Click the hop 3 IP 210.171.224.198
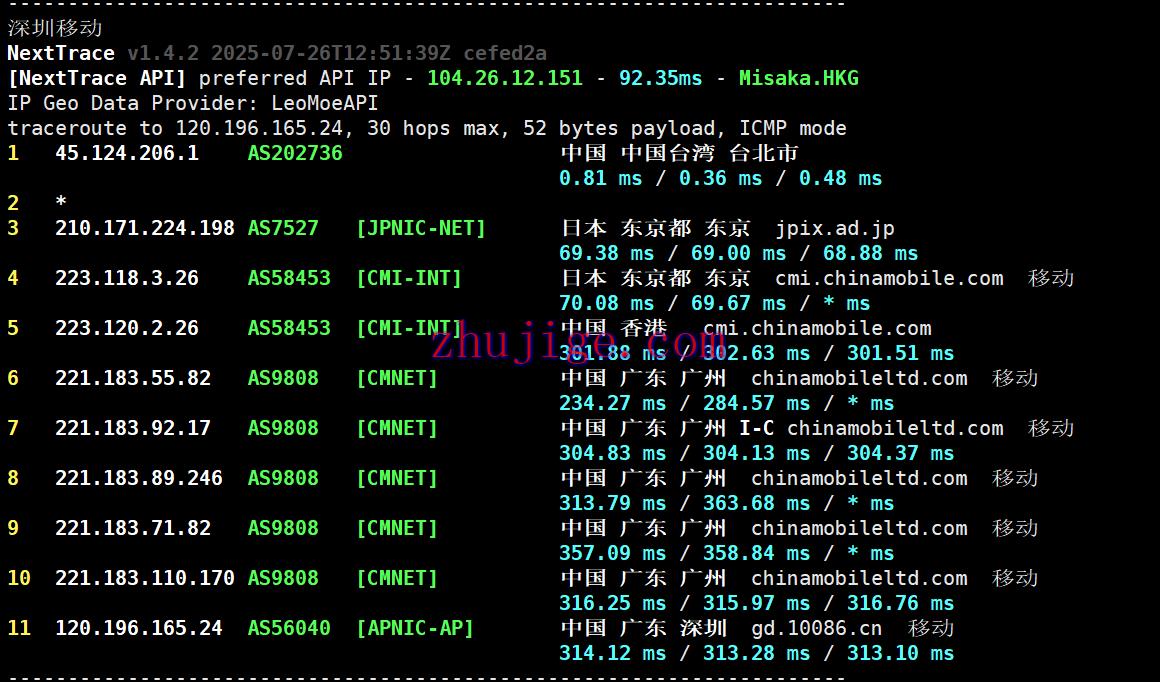Image resolution: width=1160 pixels, height=682 pixels. (x=145, y=228)
